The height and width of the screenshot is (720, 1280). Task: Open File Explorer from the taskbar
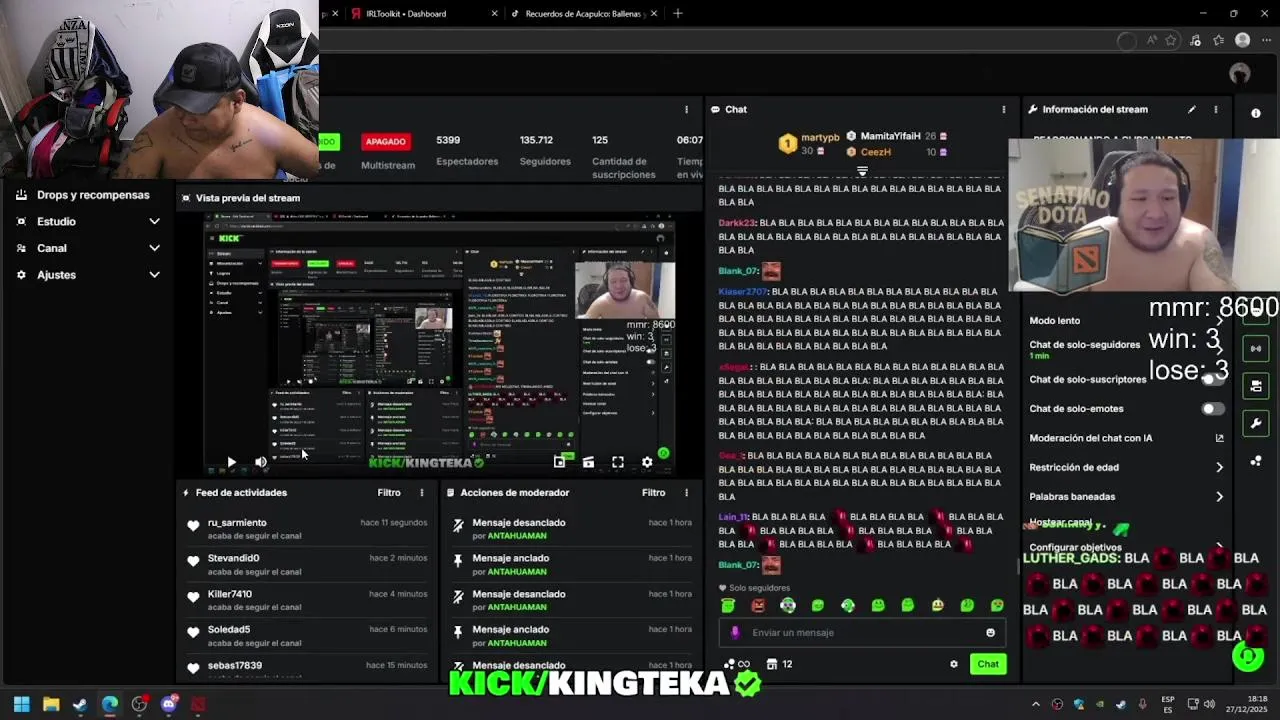coord(51,704)
